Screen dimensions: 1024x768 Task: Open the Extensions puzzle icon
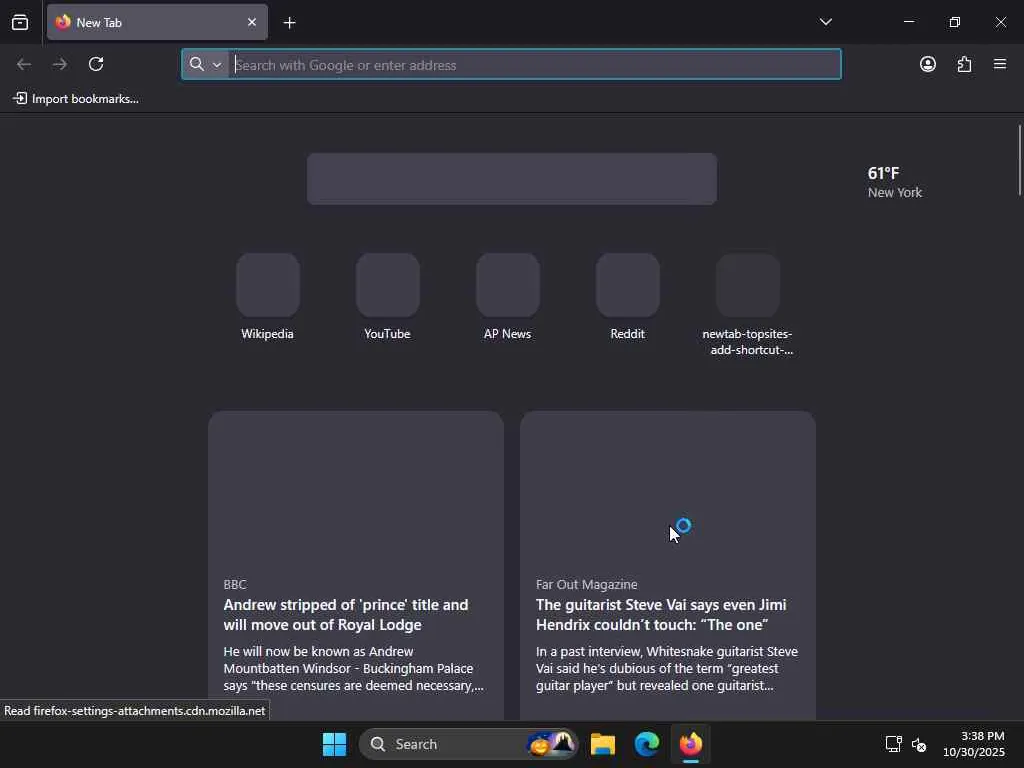pyautogui.click(x=964, y=64)
